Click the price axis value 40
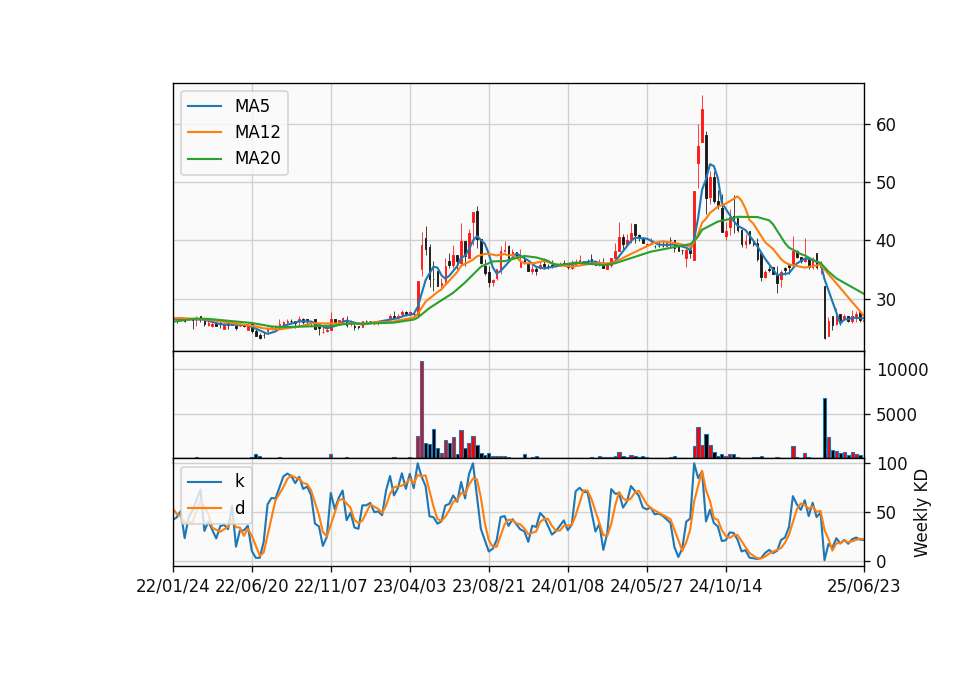The height and width of the screenshot is (690, 960). click(885, 241)
